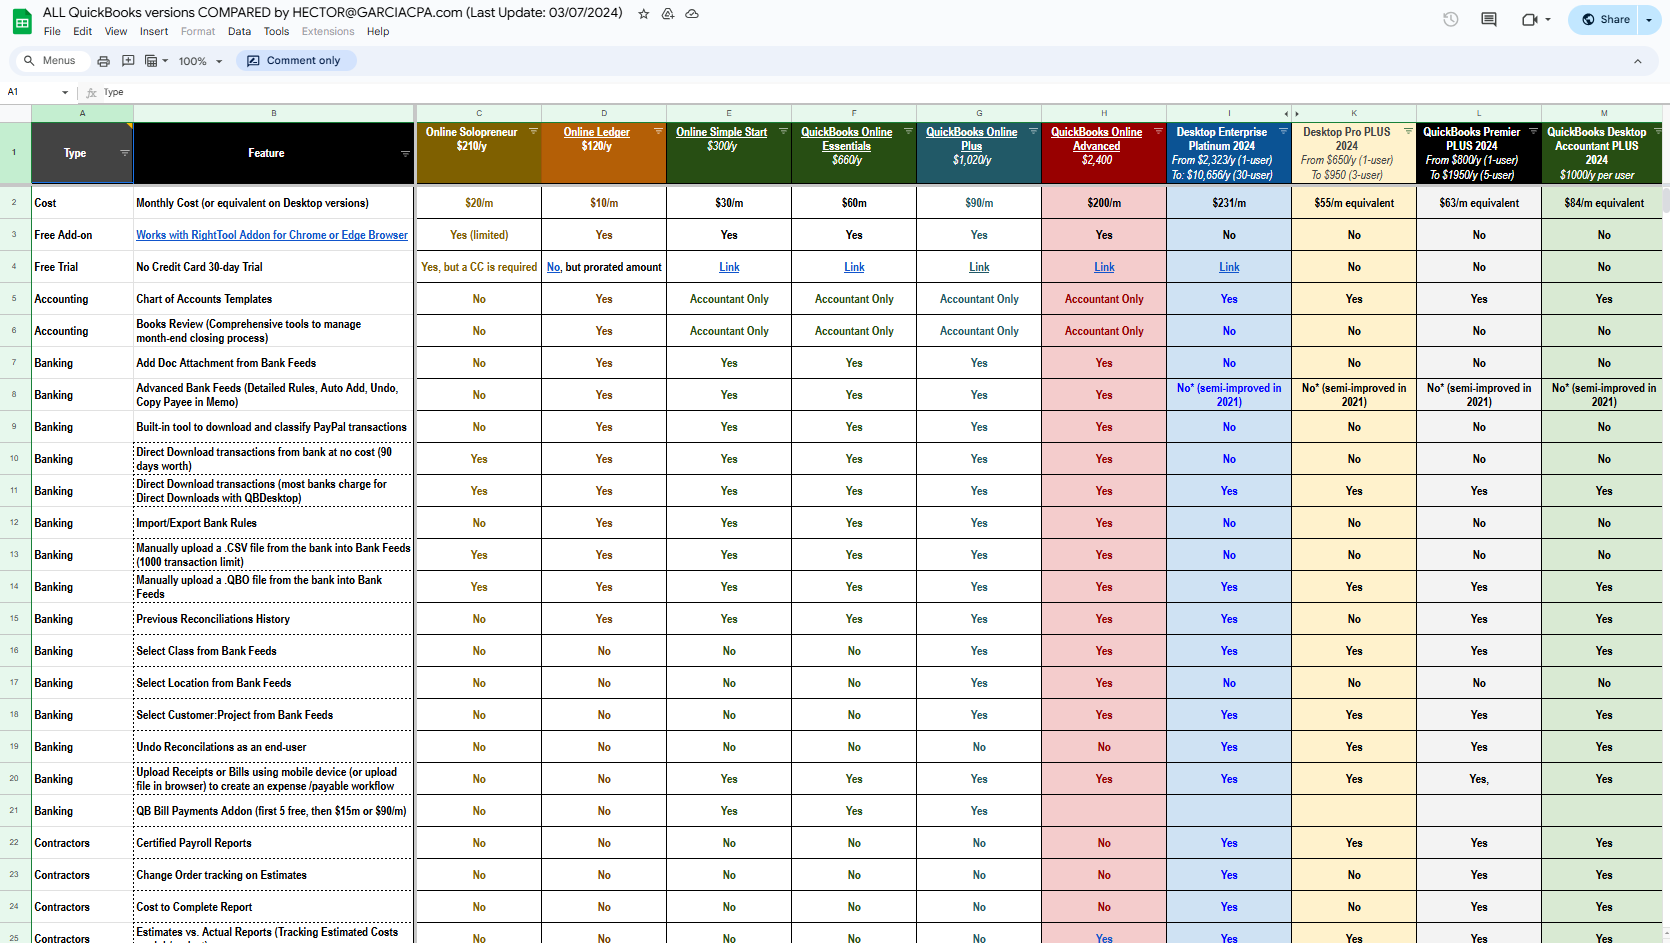Toggle the filter on Desktop Pro PLUS column
The image size is (1670, 943).
(x=1407, y=131)
